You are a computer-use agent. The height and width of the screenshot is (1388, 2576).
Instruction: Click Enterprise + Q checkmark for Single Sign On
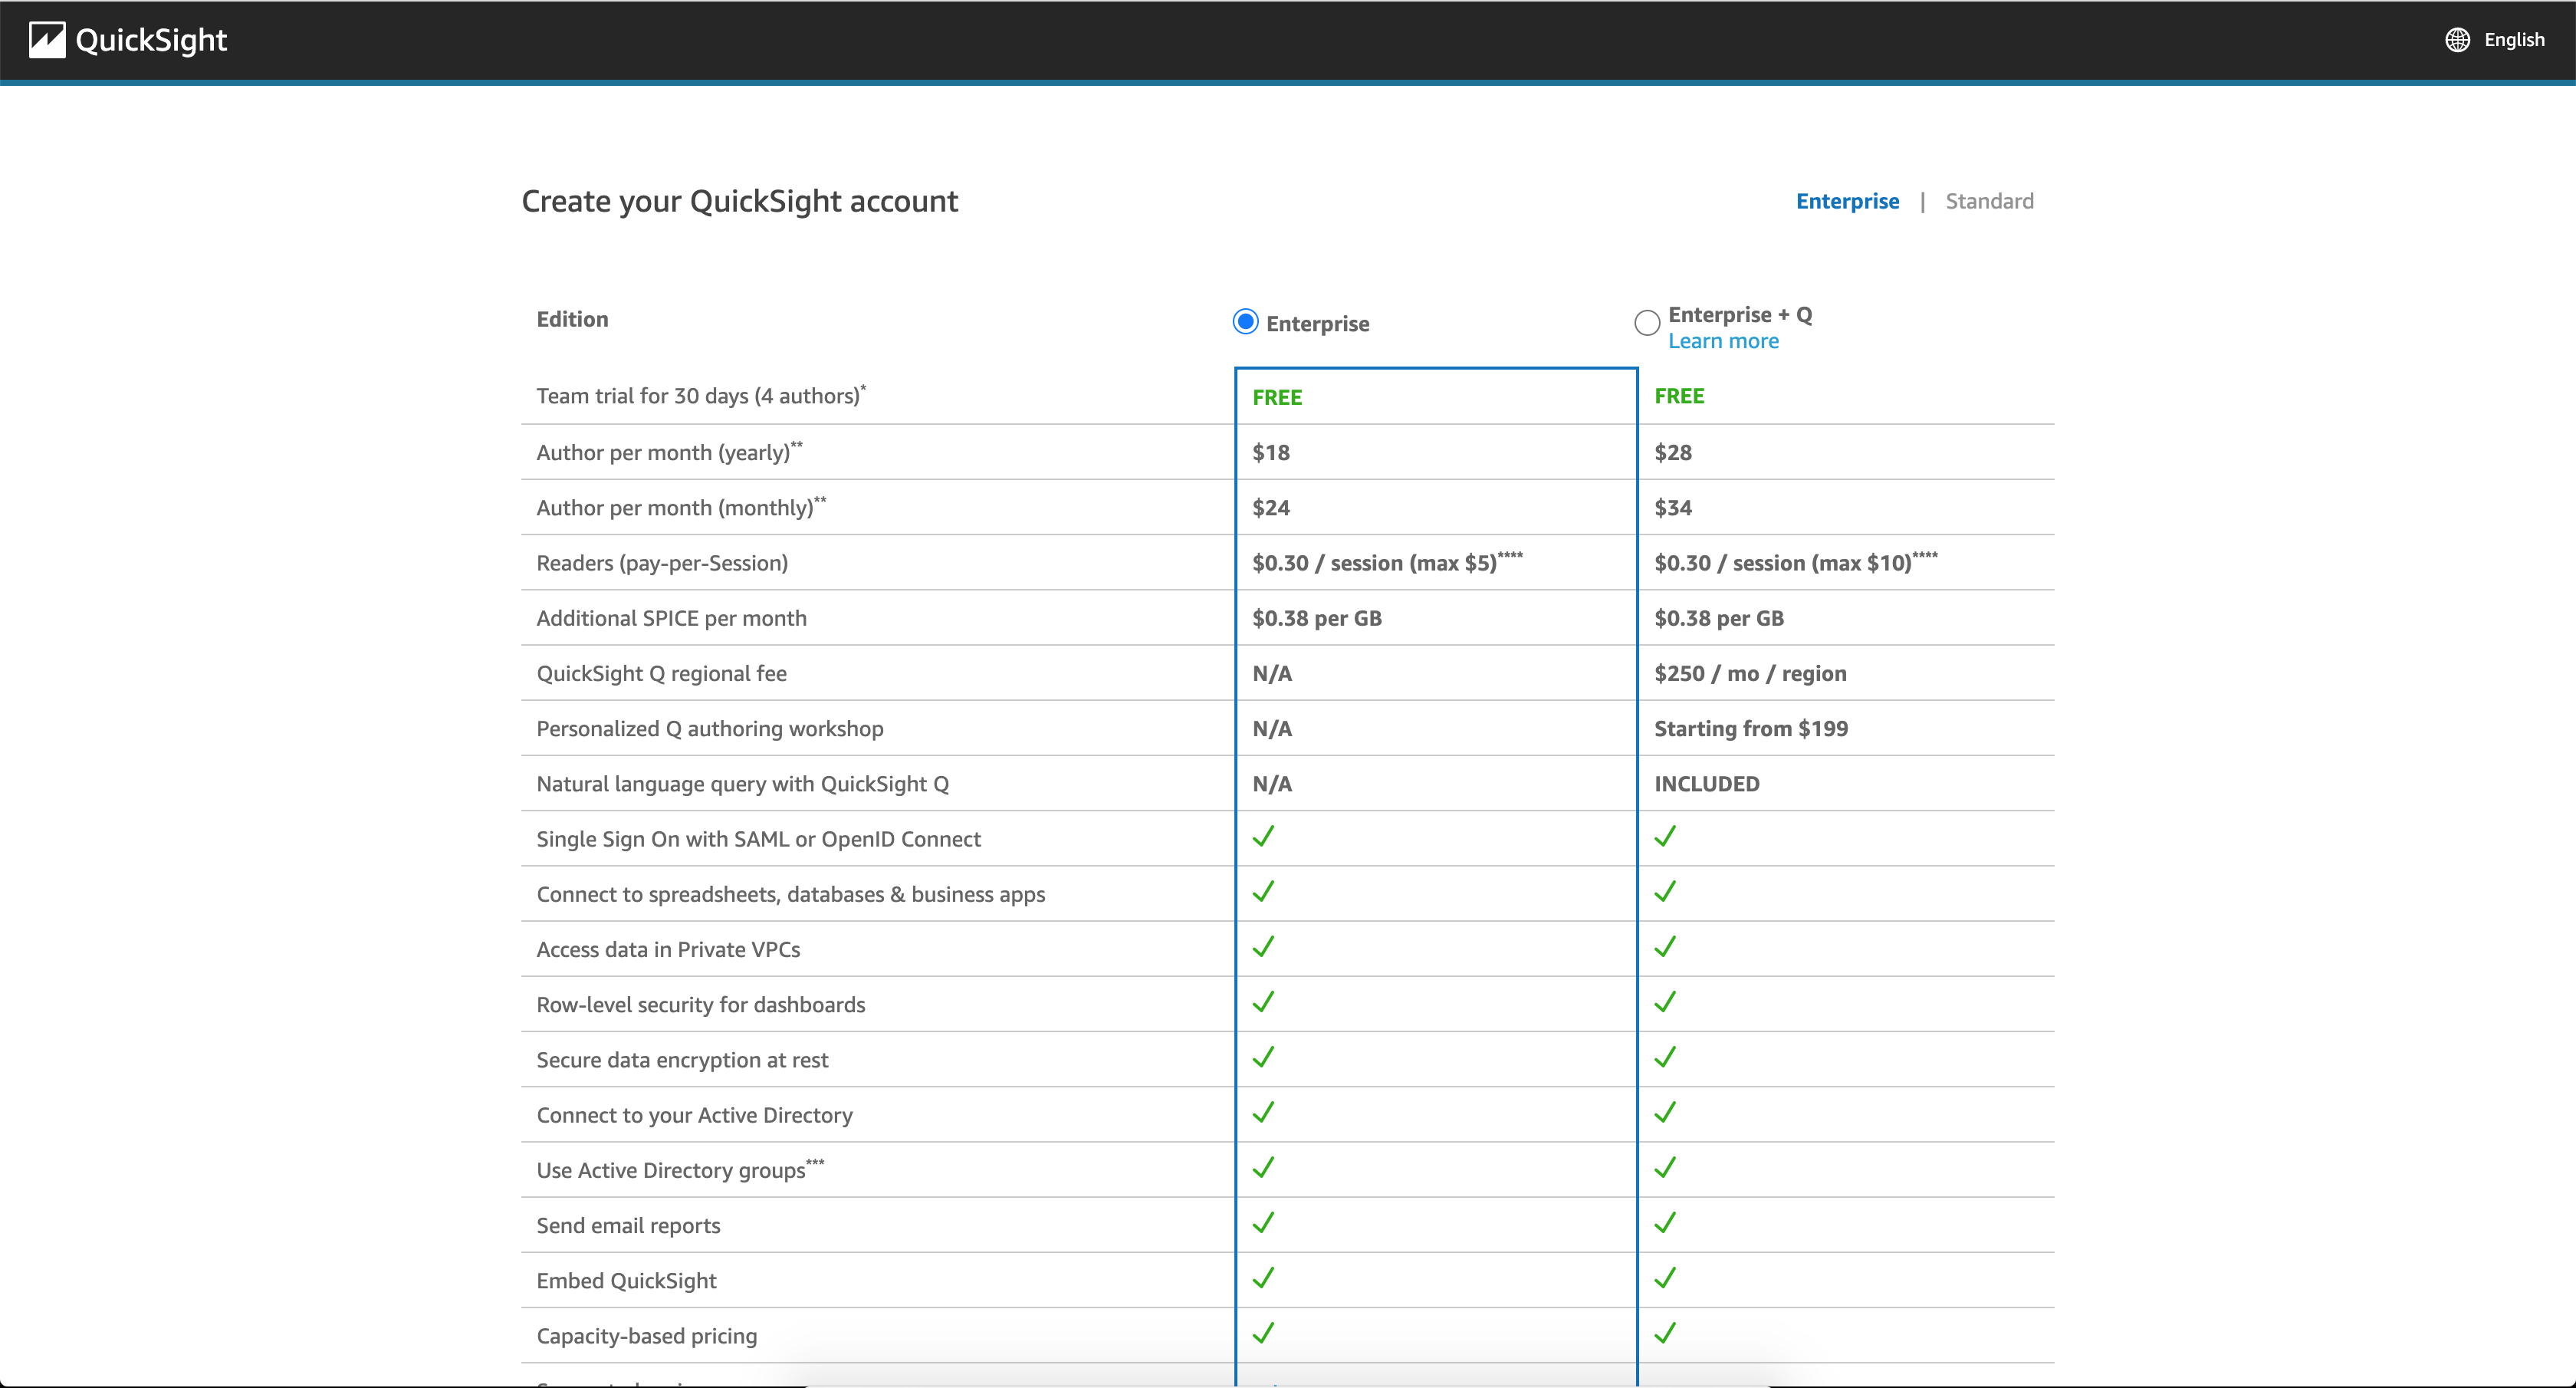tap(1665, 836)
